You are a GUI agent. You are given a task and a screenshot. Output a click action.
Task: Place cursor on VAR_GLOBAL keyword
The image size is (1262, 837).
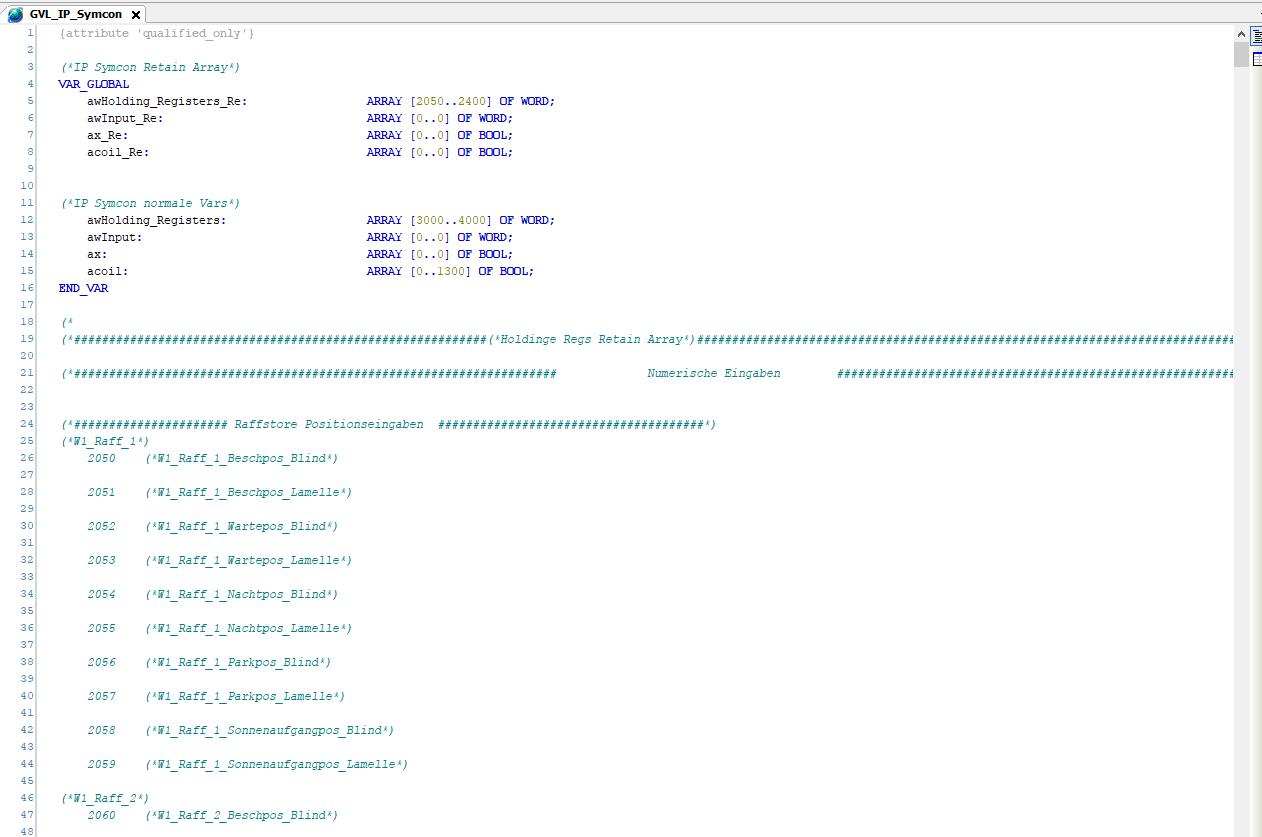click(94, 85)
